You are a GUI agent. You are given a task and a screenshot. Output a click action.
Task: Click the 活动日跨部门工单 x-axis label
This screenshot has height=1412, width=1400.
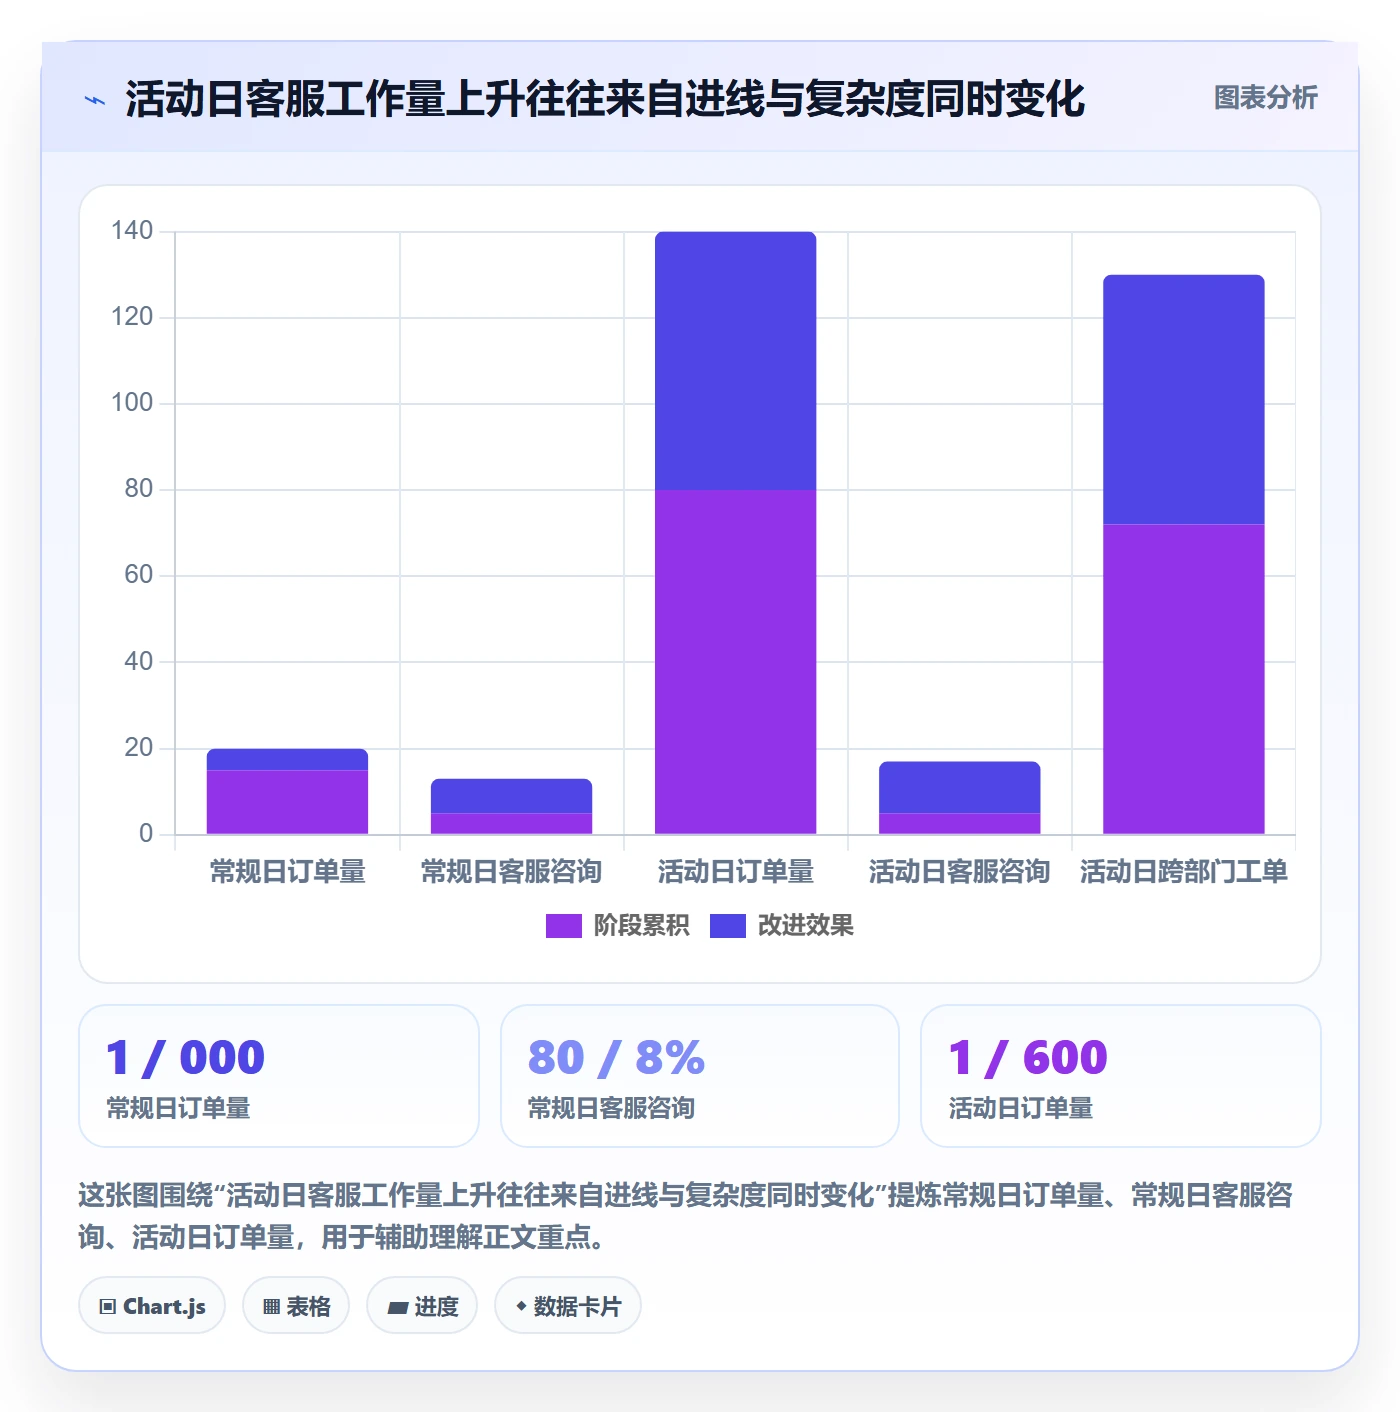pyautogui.click(x=1184, y=872)
